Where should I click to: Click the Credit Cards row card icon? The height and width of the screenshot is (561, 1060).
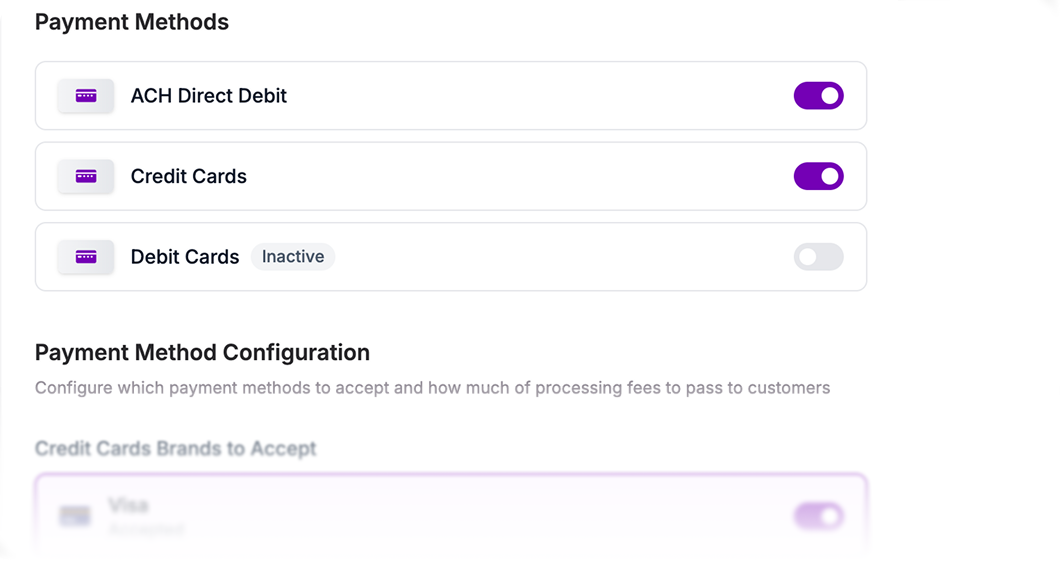tap(86, 176)
